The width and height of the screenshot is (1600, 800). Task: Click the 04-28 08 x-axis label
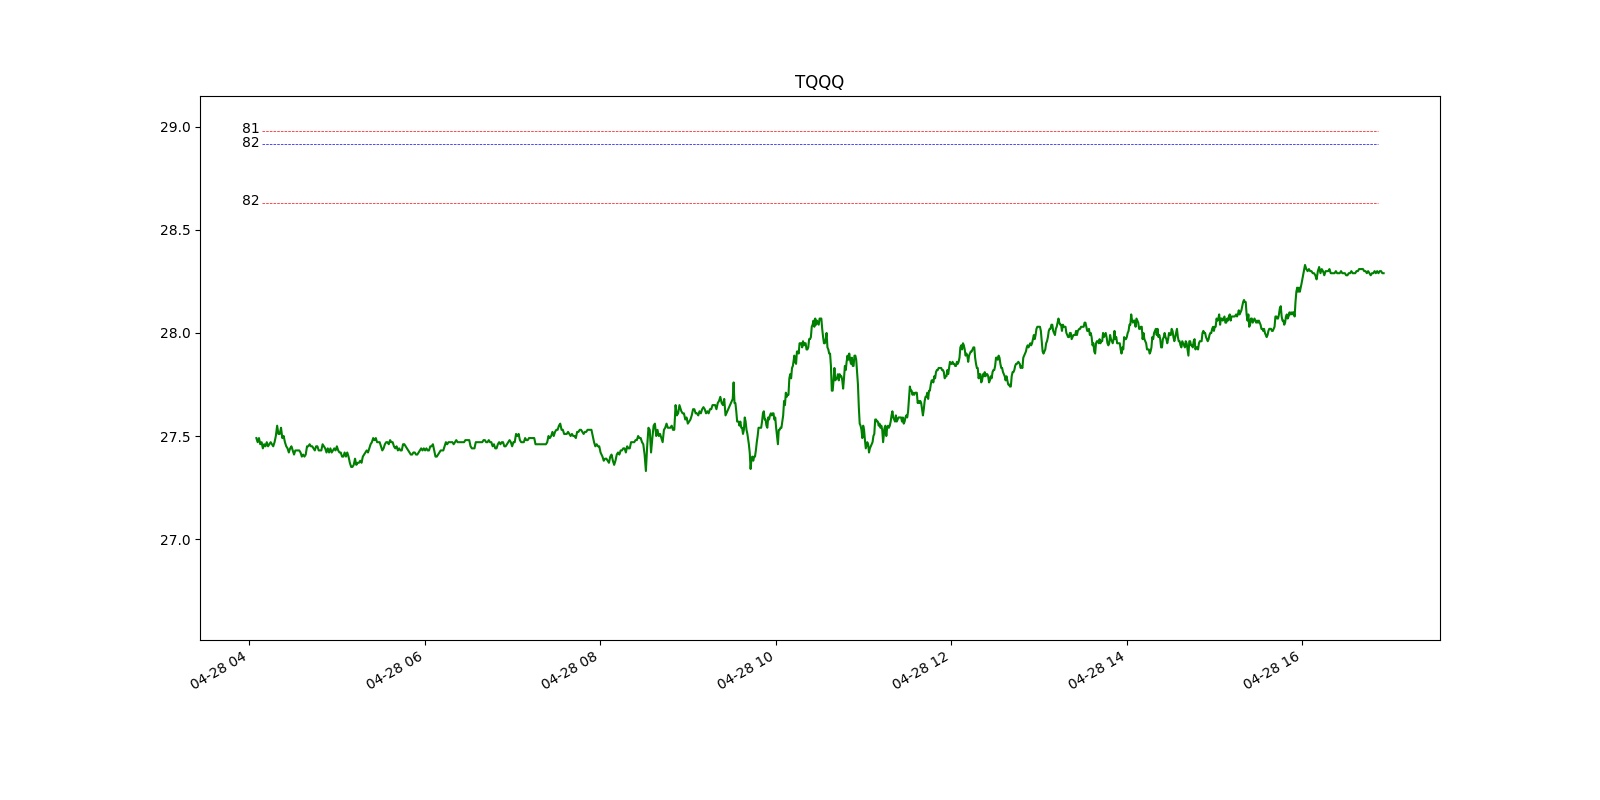[570, 669]
